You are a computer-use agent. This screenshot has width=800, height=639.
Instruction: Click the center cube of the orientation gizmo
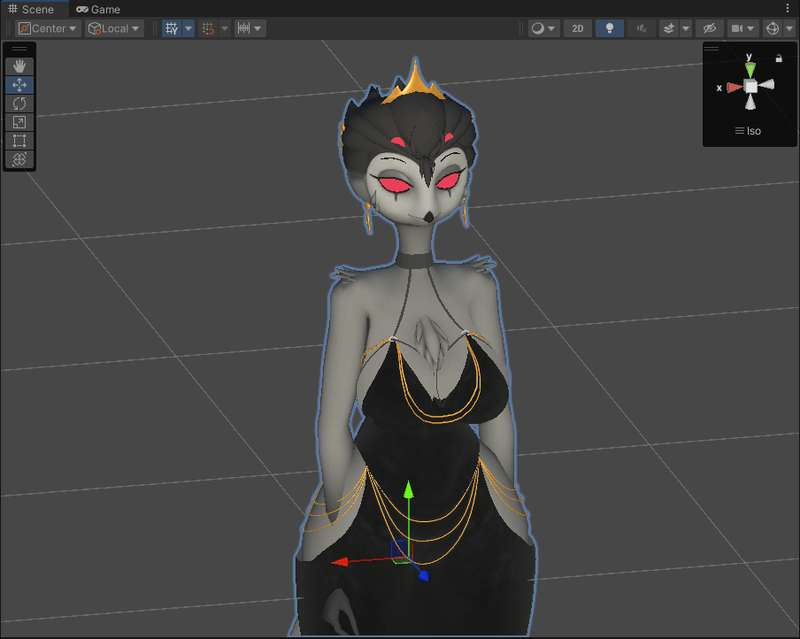(751, 86)
